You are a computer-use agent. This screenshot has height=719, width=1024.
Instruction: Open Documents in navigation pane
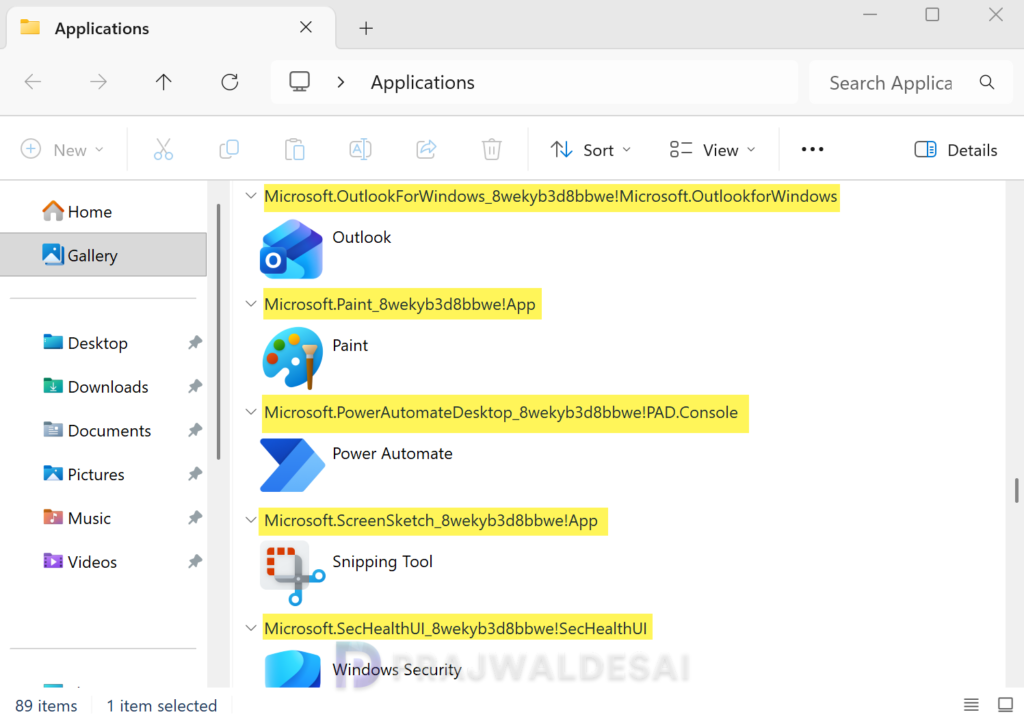(97, 430)
